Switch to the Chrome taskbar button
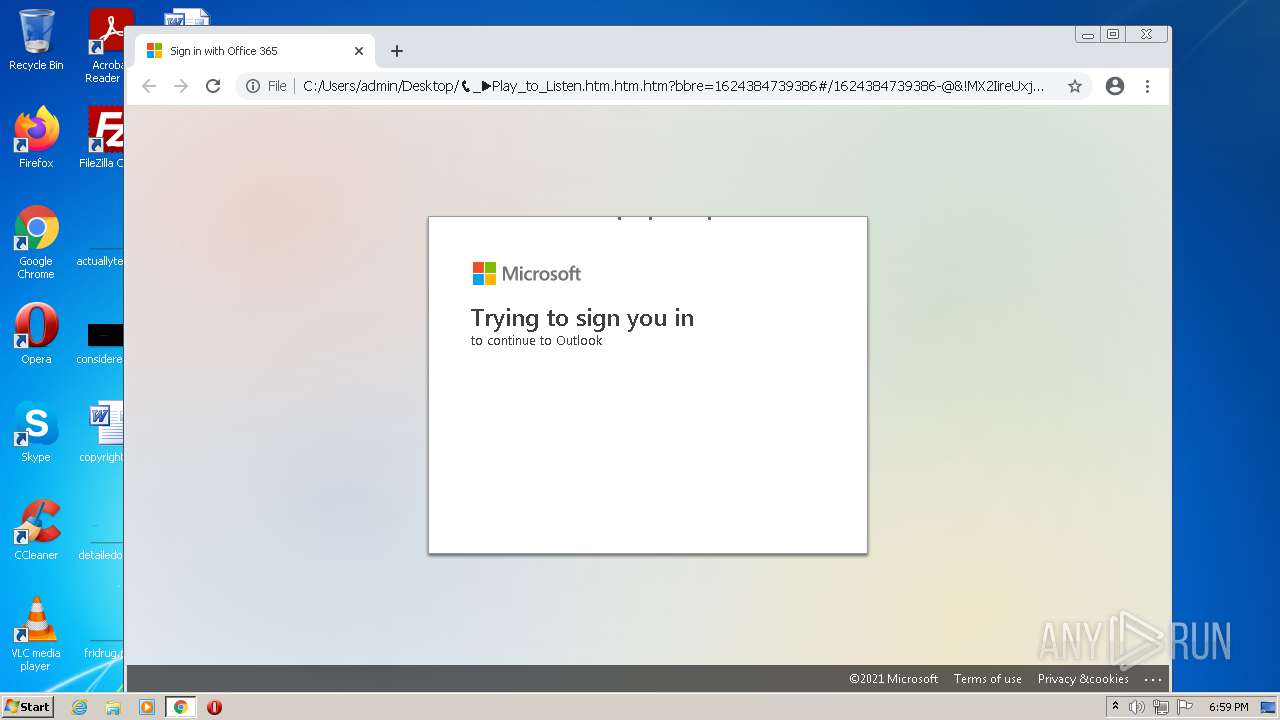 (x=180, y=707)
